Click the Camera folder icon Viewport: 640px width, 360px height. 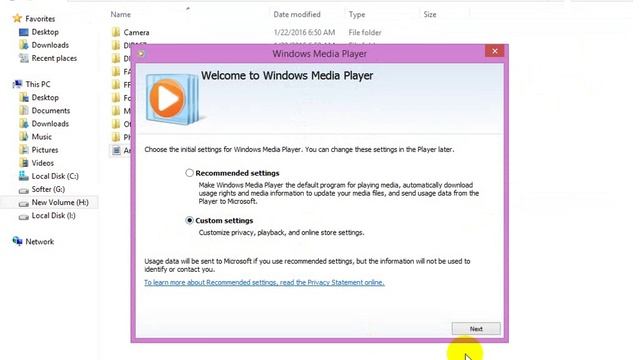[x=116, y=32]
